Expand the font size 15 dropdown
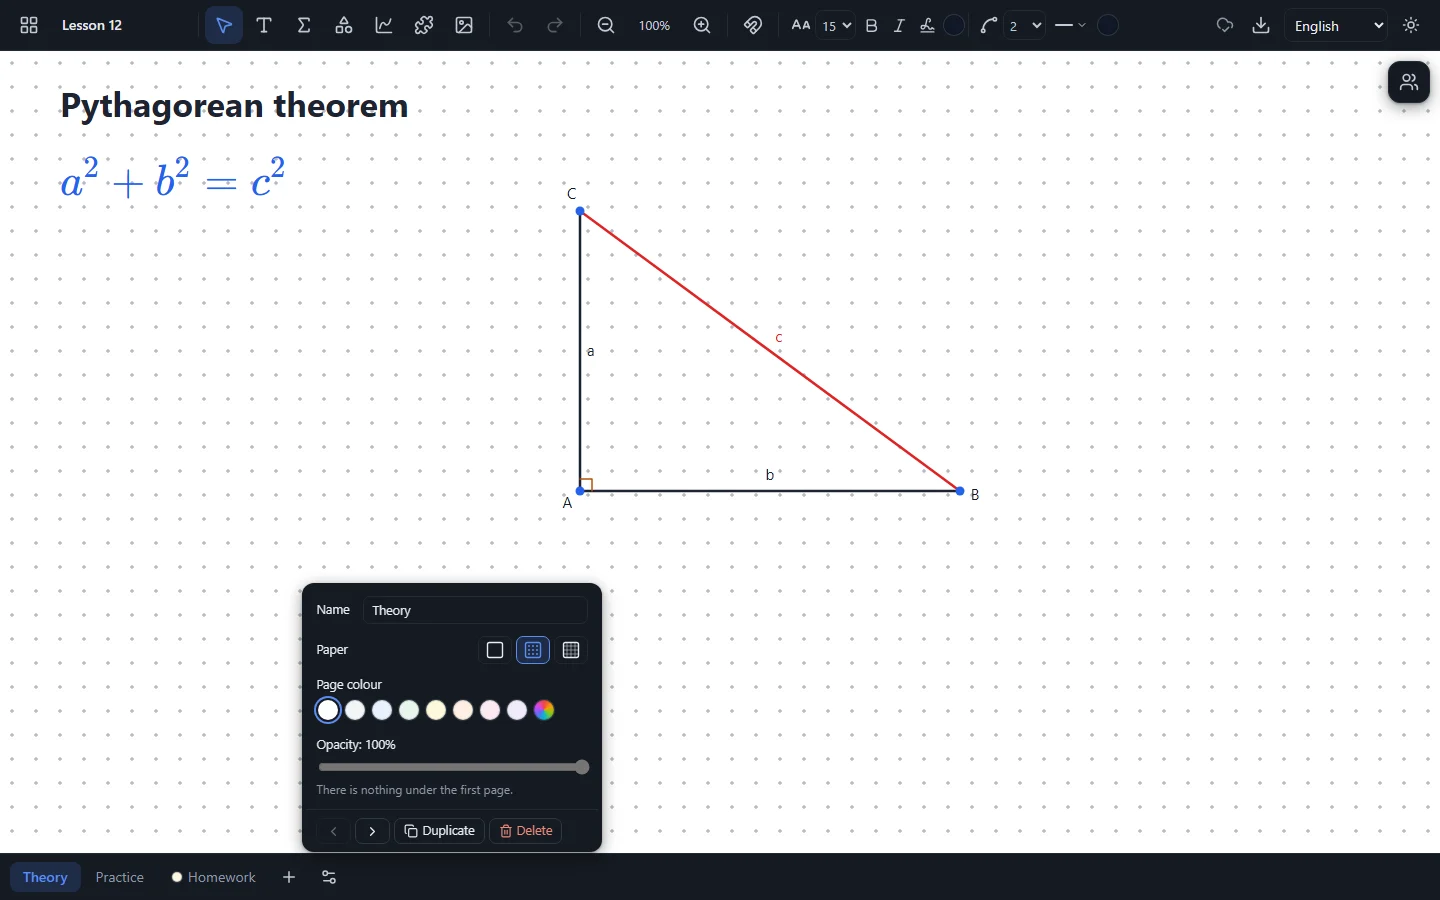The image size is (1440, 900). [x=837, y=26]
